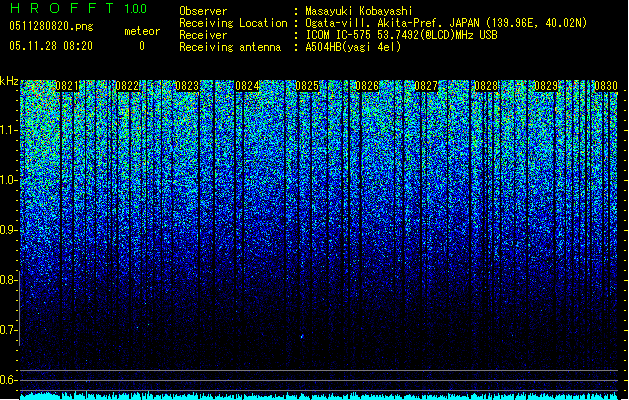Click the 0.8 frequency axis label
Image resolution: width=629 pixels, height=400 pixels.
click(x=7, y=280)
